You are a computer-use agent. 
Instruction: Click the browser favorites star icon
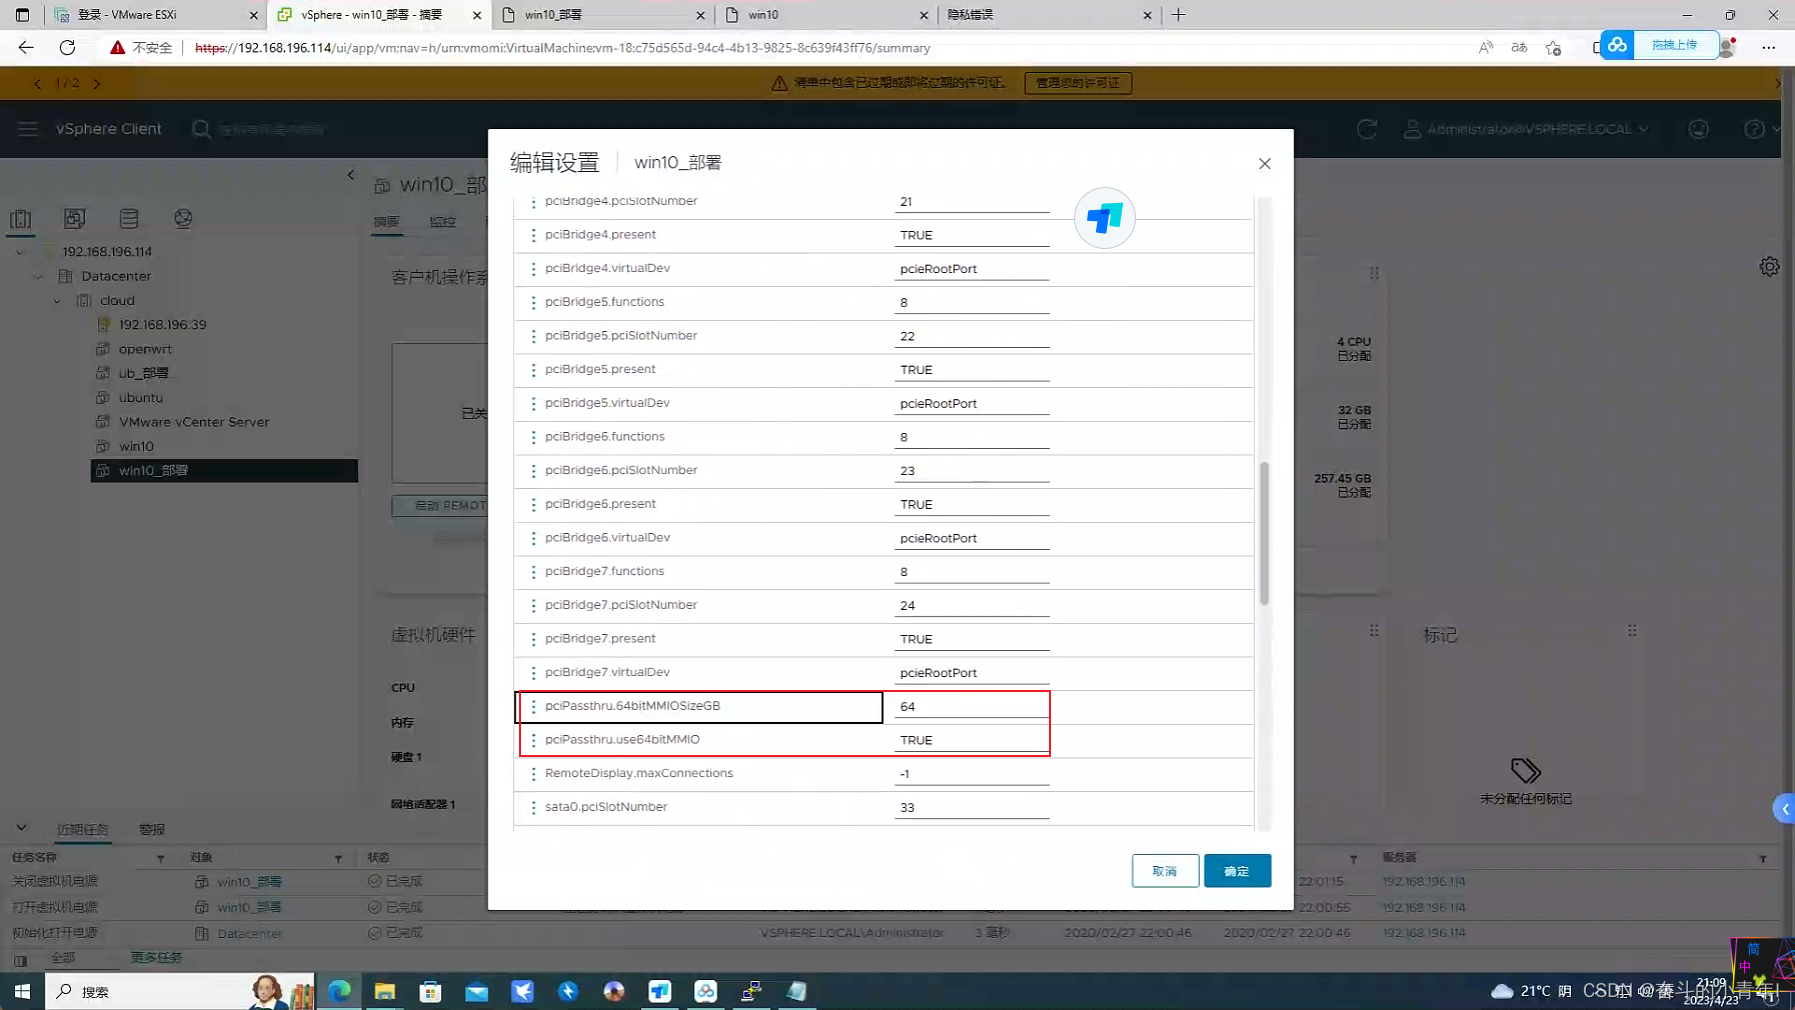1553,47
